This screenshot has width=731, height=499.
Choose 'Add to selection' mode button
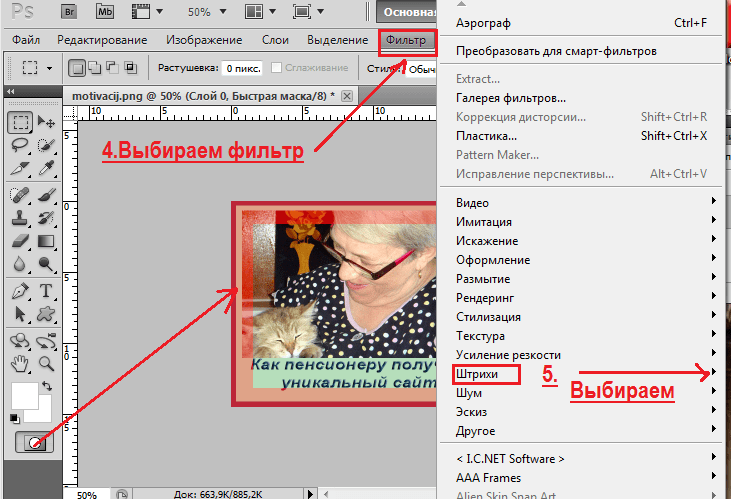tap(94, 68)
